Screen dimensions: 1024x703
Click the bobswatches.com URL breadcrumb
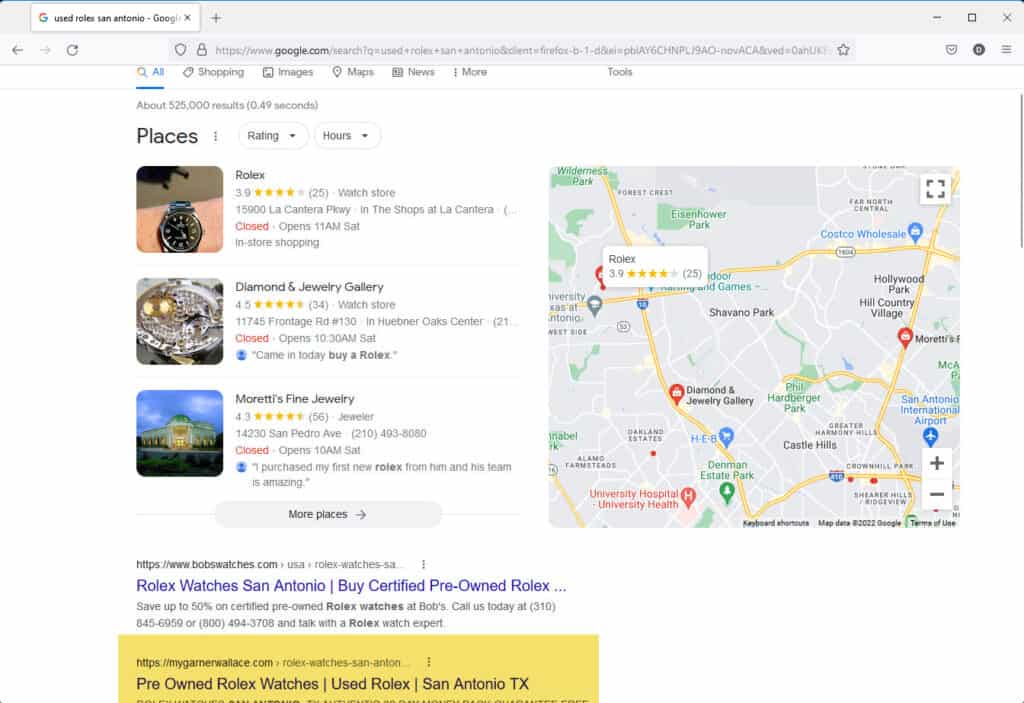pyautogui.click(x=270, y=564)
